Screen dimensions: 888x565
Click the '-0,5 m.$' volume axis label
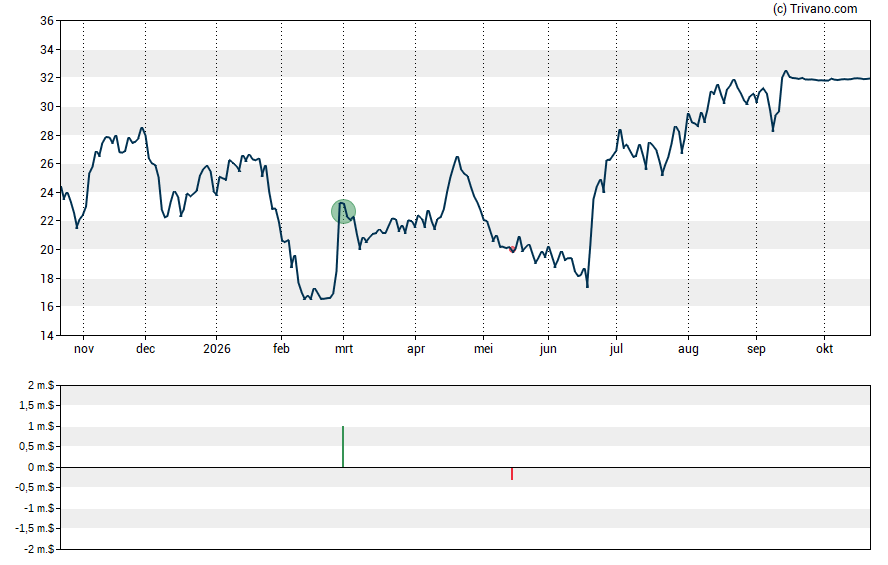tap(36, 487)
